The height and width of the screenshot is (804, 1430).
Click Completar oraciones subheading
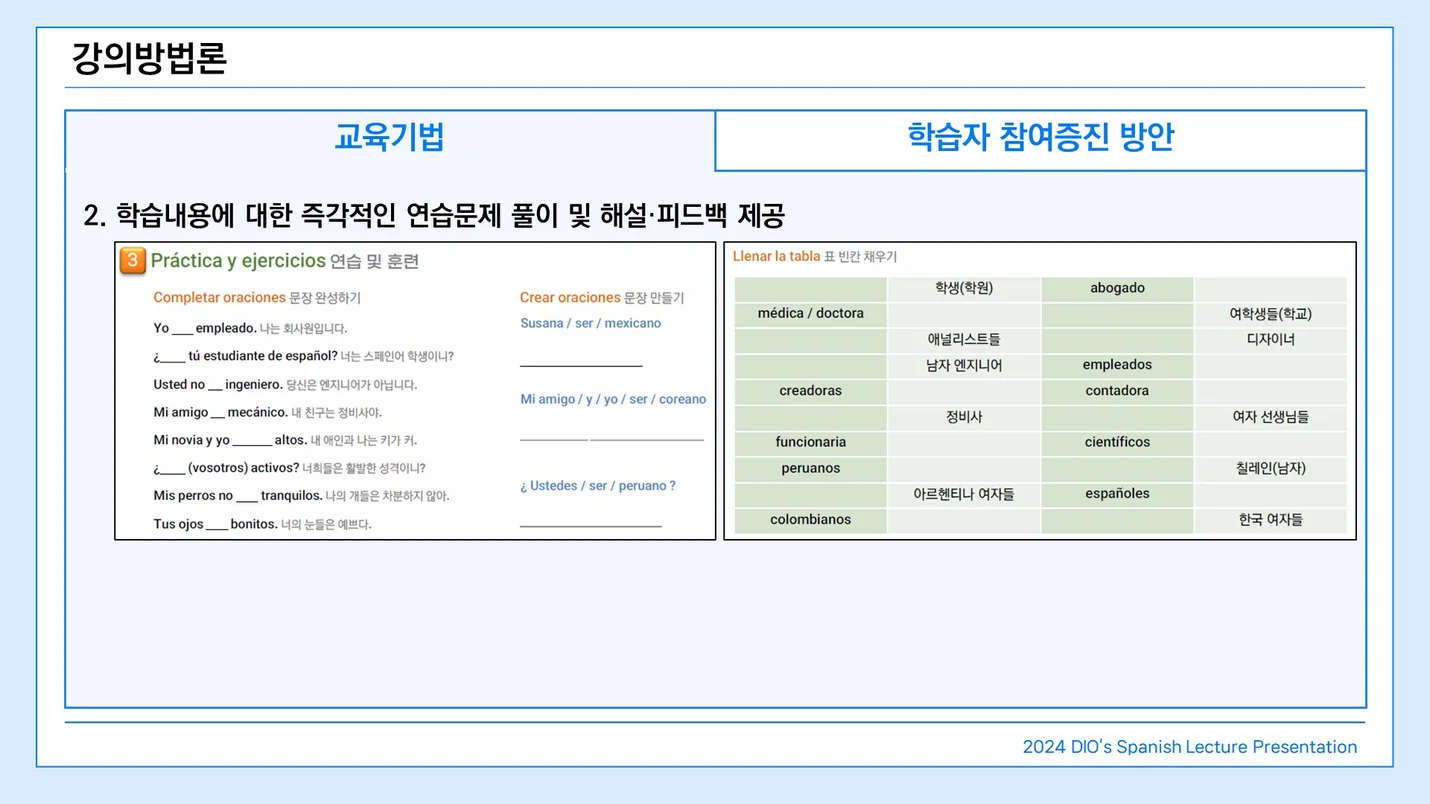coord(219,298)
